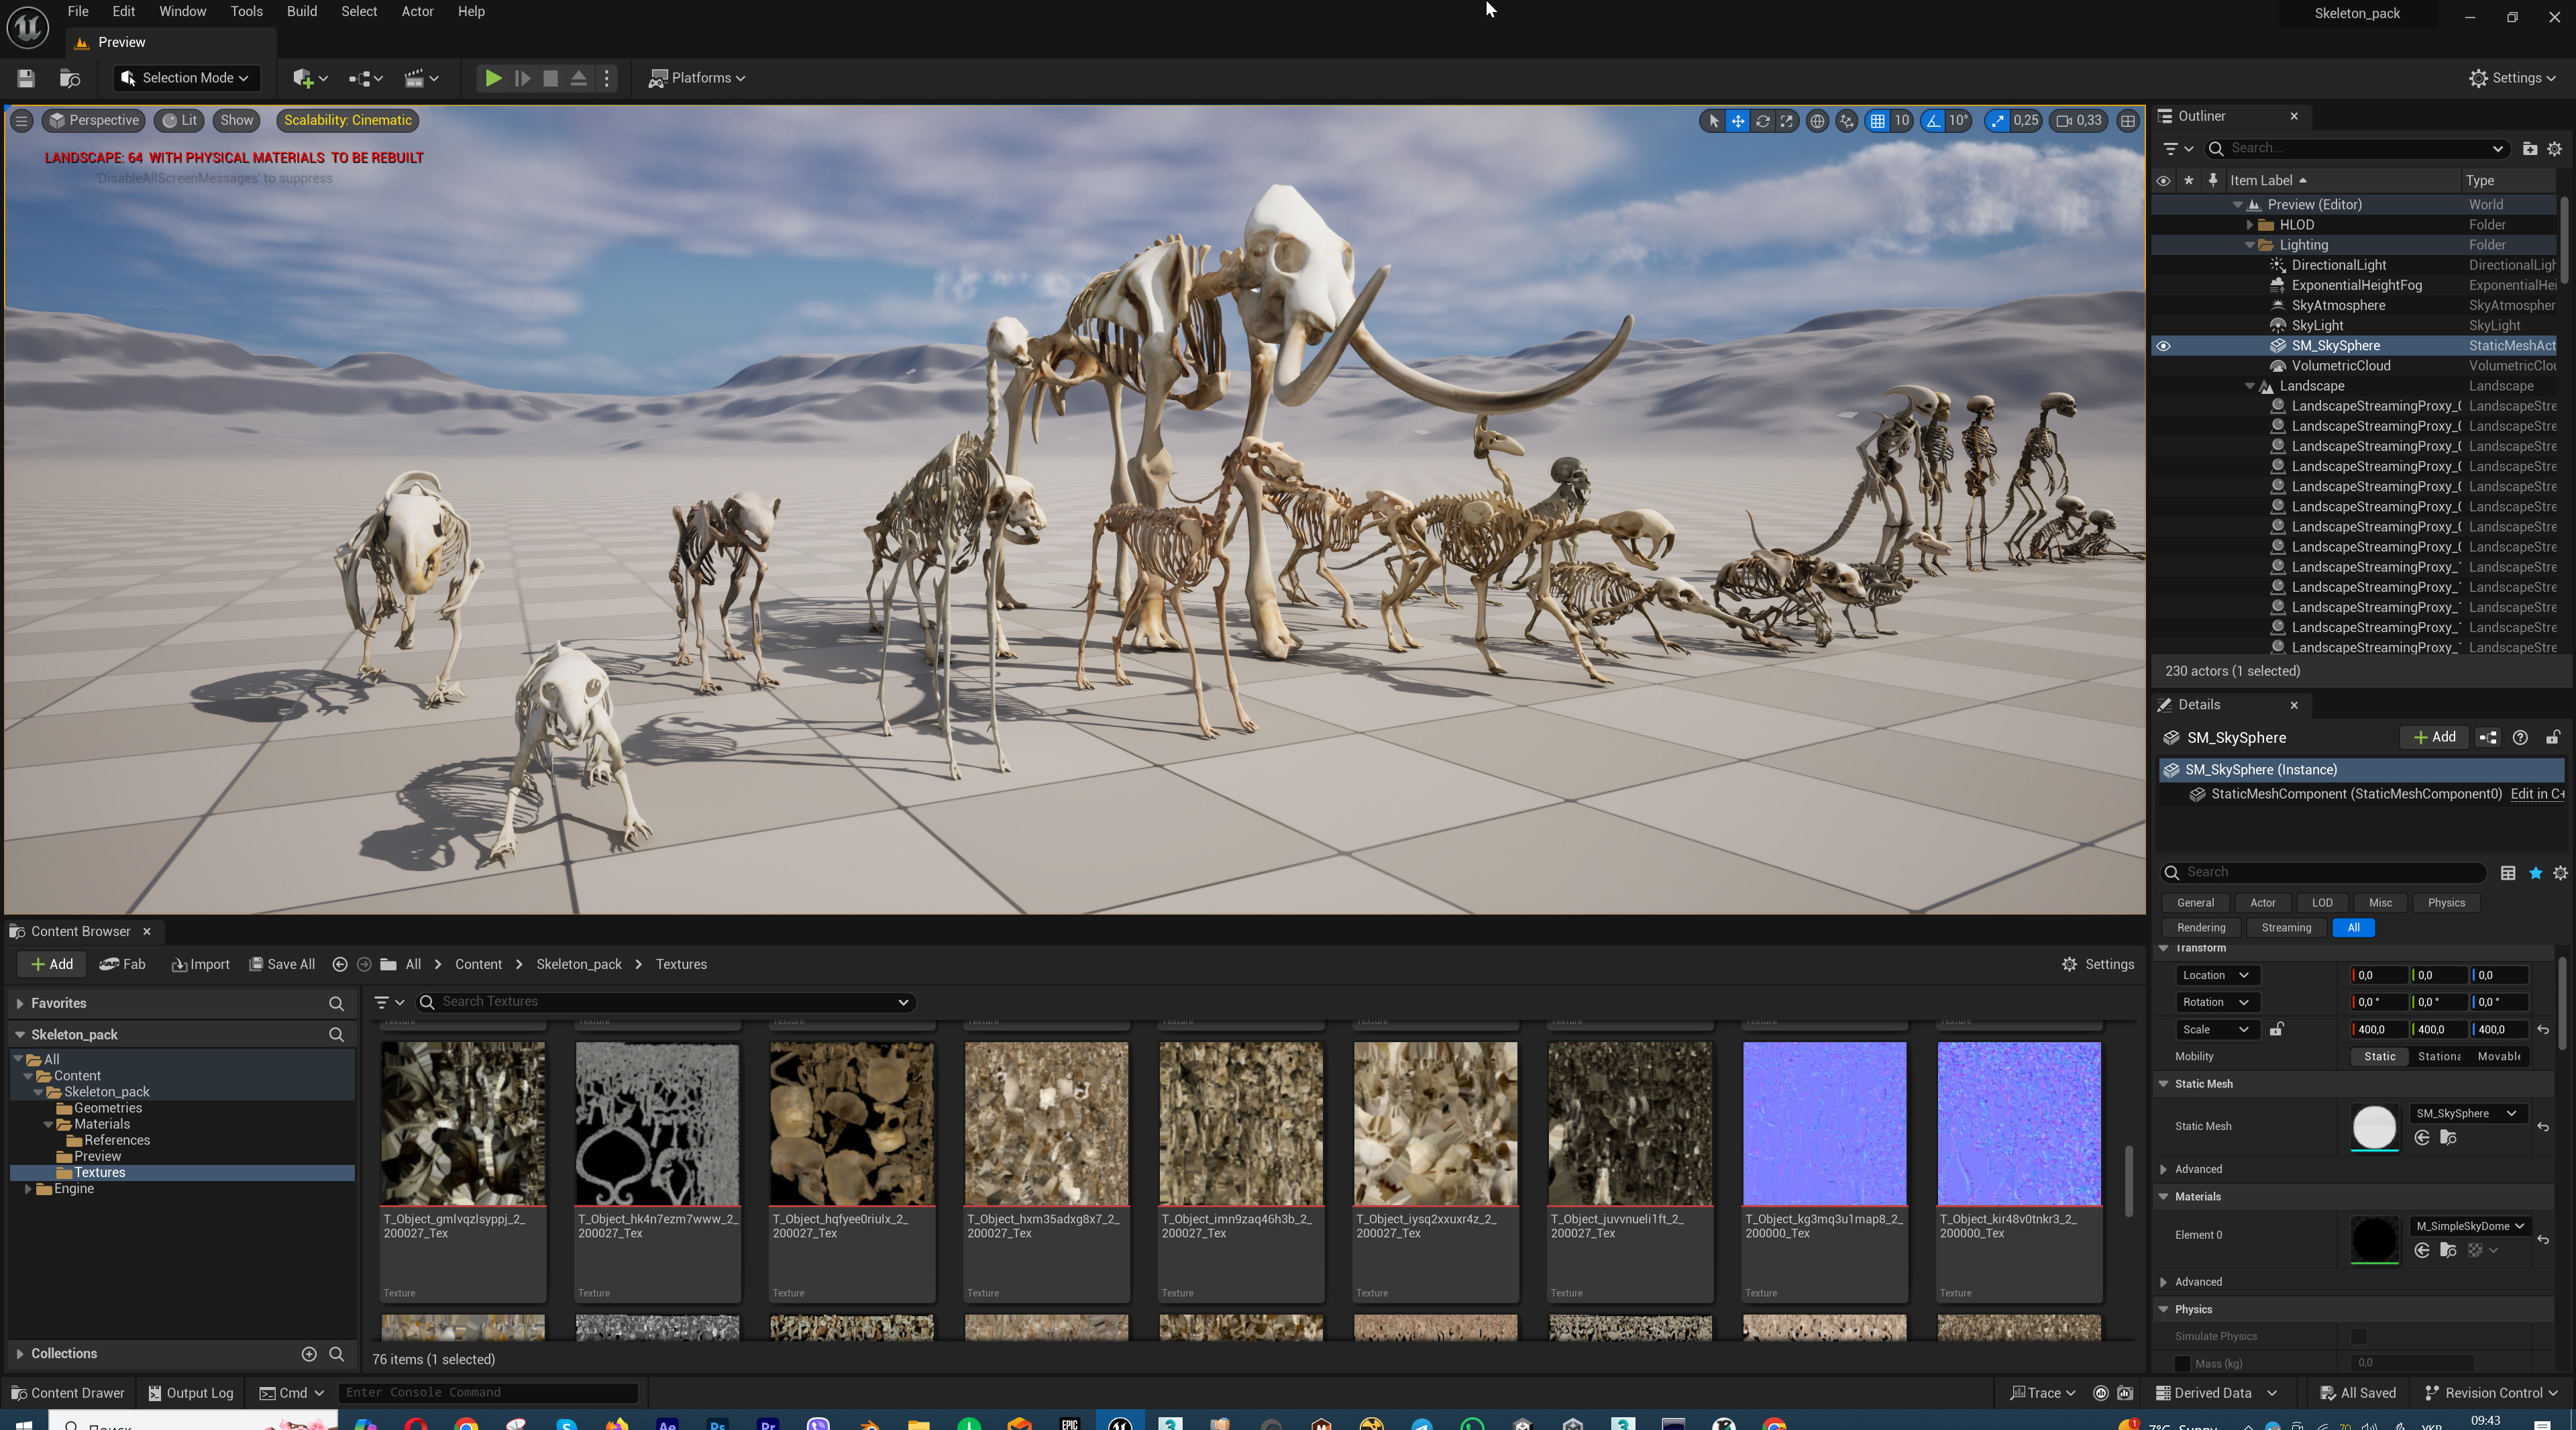Toggle Details property matrix table icon

tap(2508, 873)
